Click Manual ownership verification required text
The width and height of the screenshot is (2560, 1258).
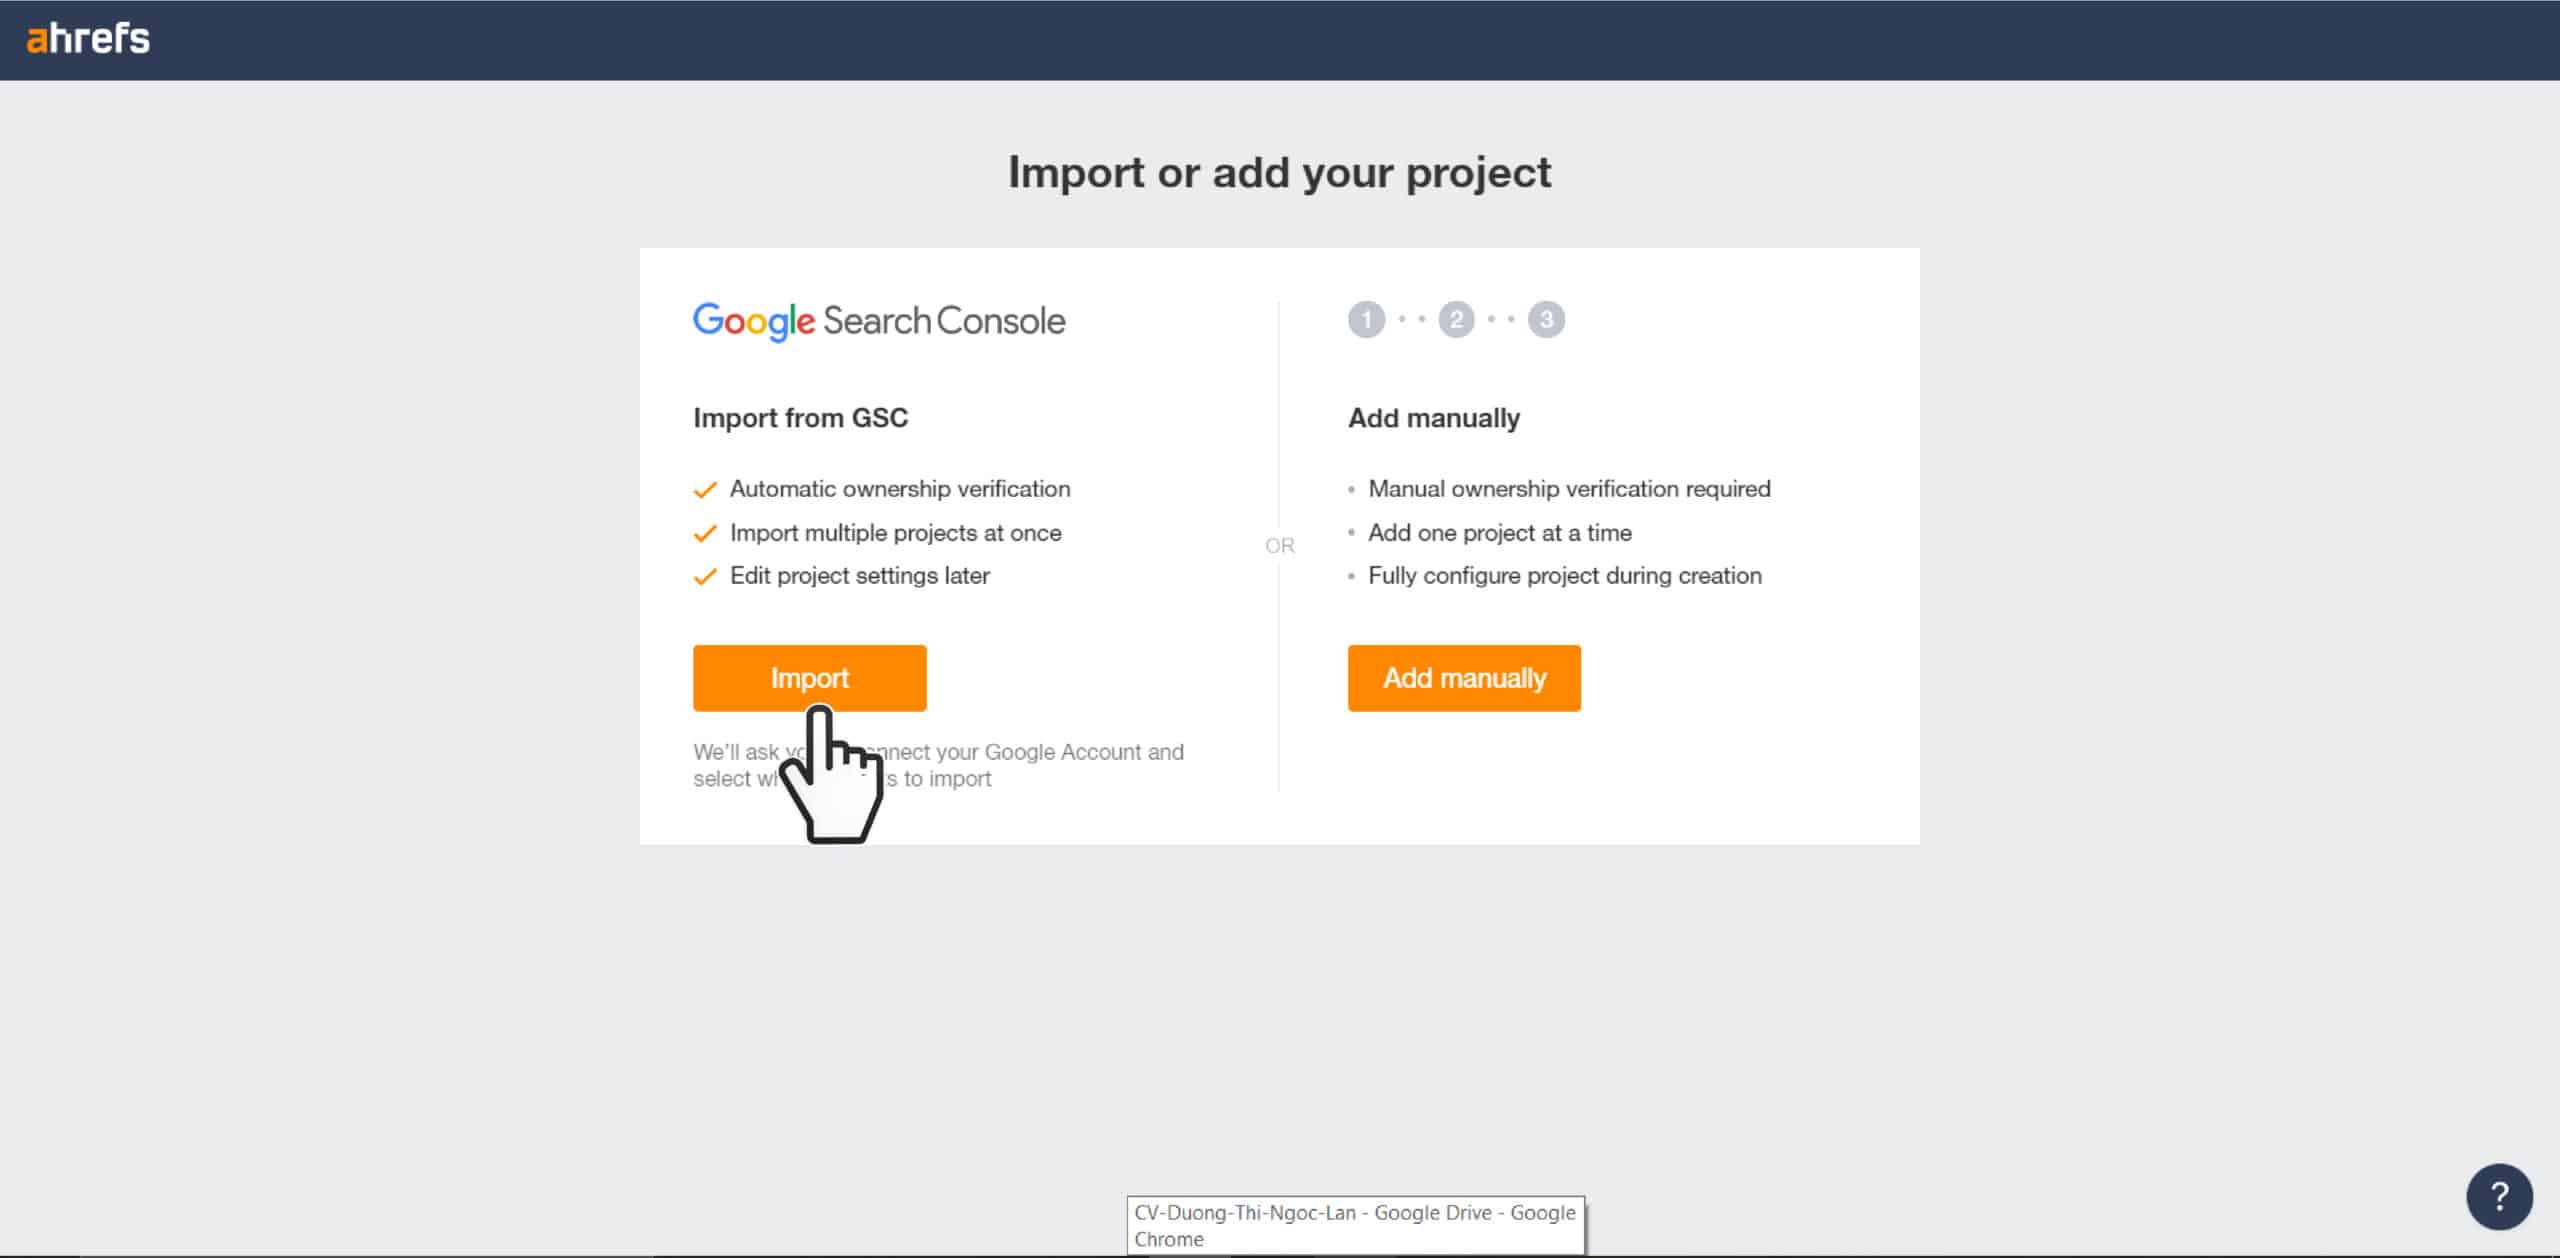coord(1569,489)
